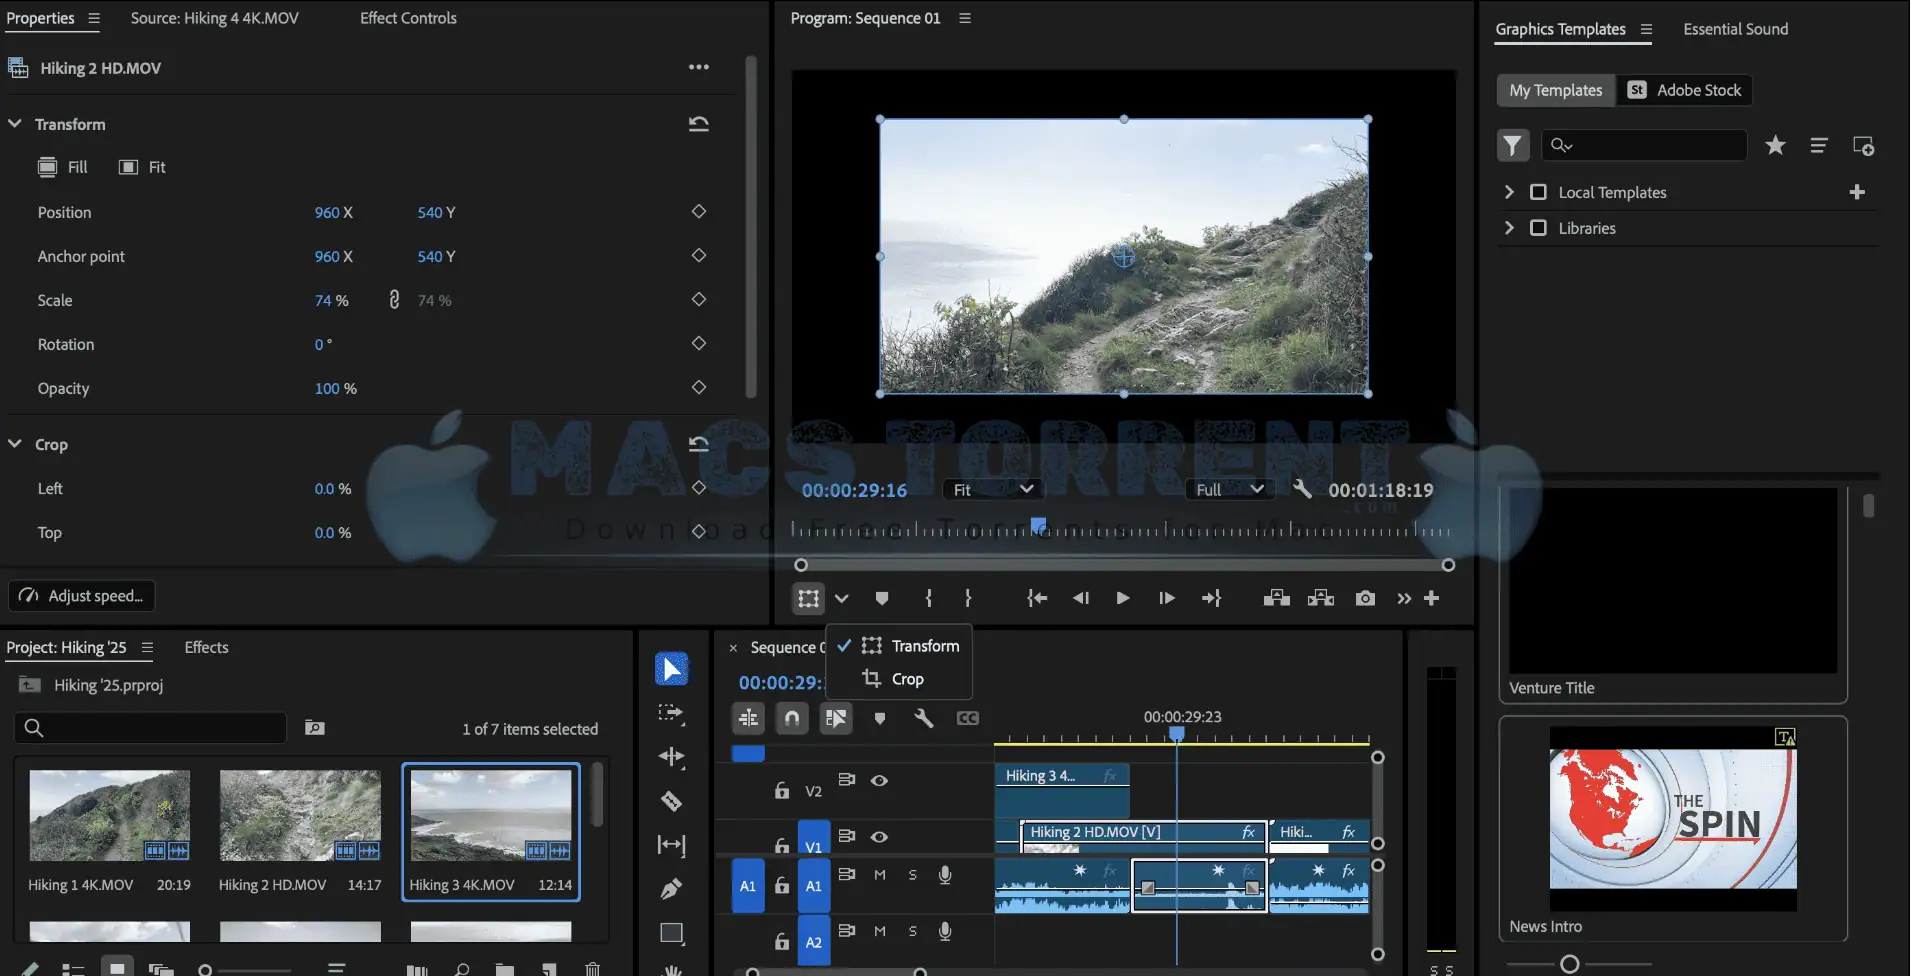
Task: Add a marker in Program monitor
Action: (881, 598)
